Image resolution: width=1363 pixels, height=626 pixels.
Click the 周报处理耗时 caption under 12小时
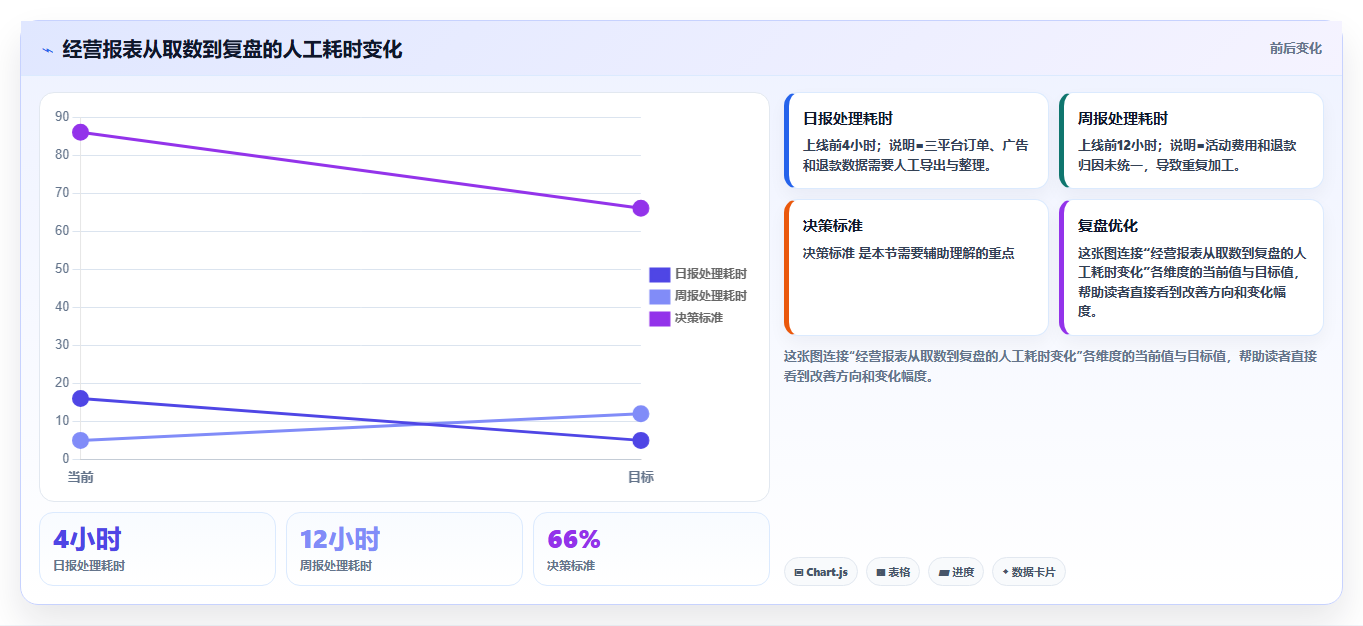coord(336,566)
